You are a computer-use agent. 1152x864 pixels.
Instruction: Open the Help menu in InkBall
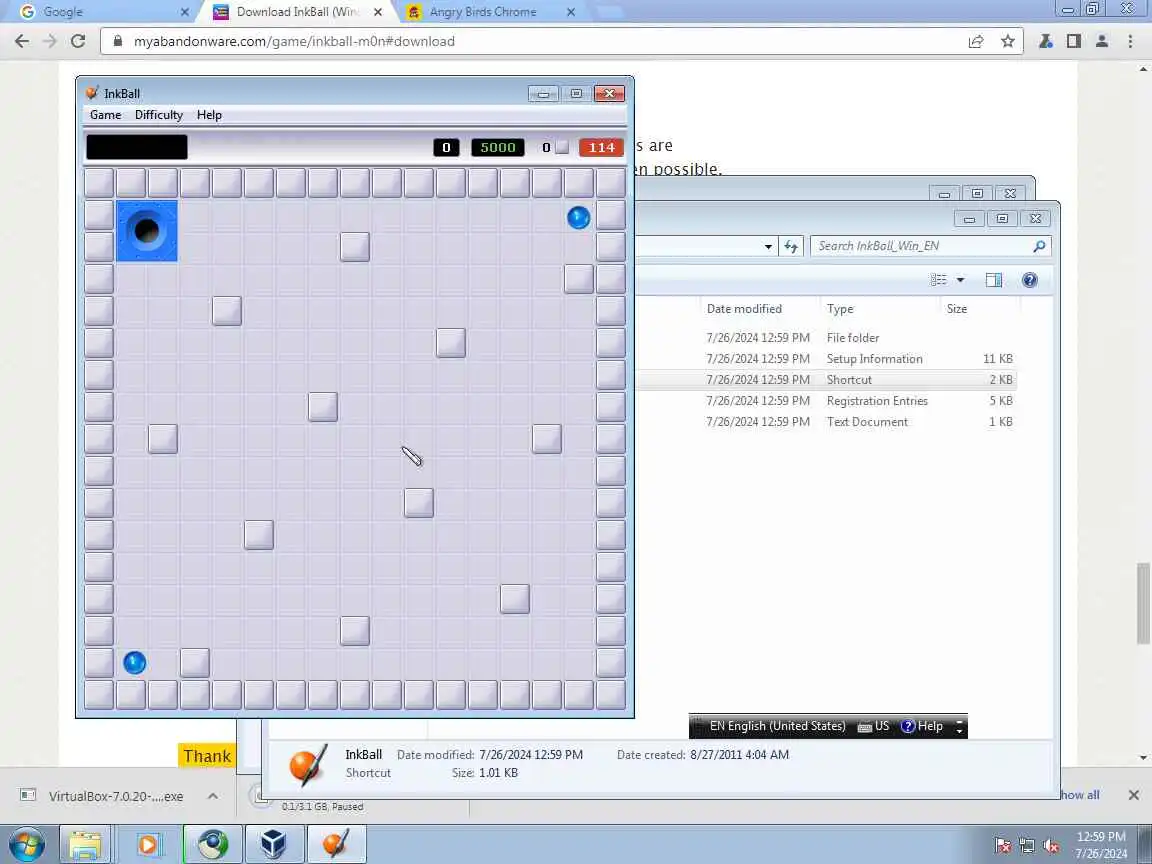[209, 115]
